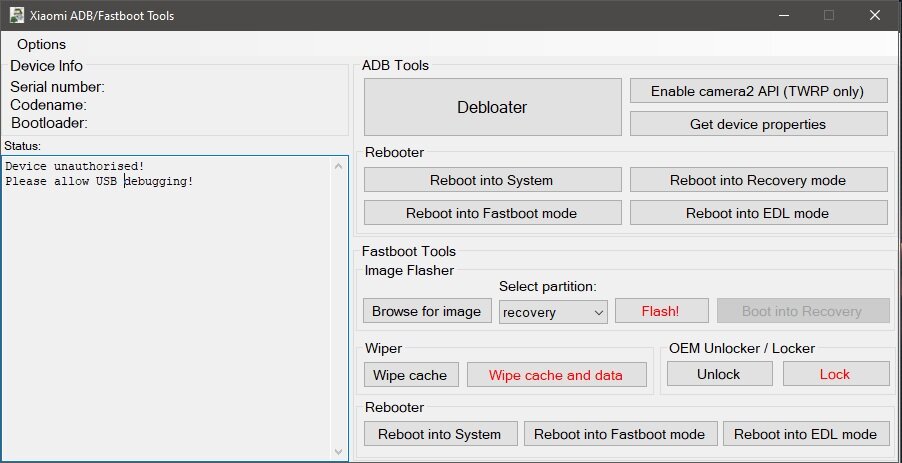Click the 'Bootloader:' label

point(49,123)
